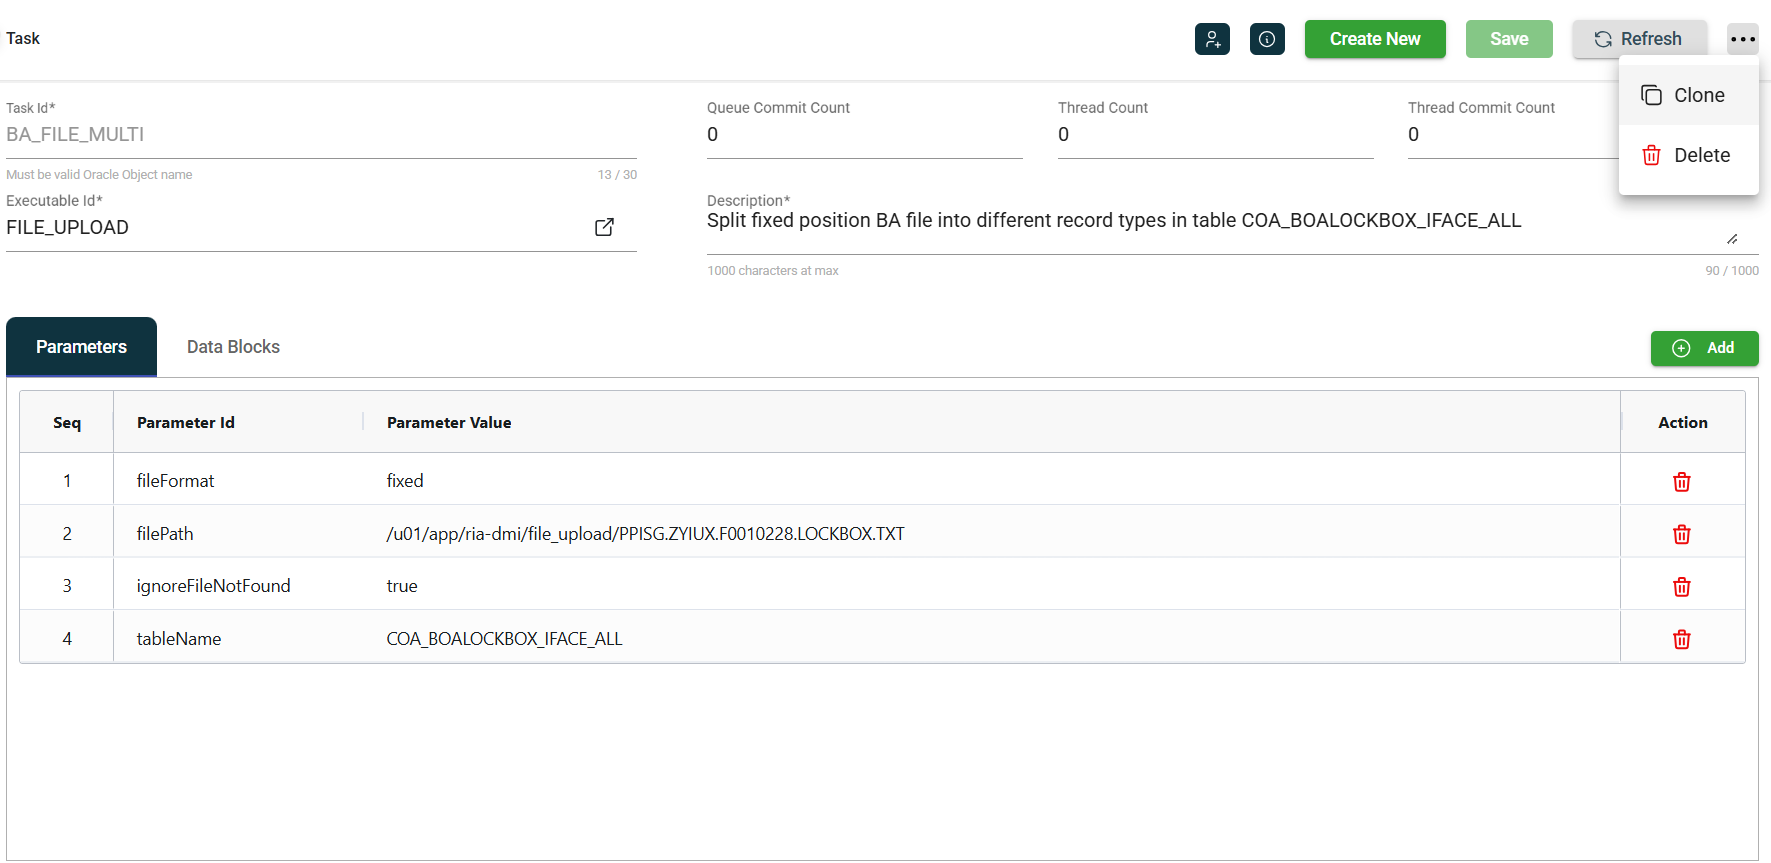Screen dimensions: 1771x863
Task: Focus the Thread Count input field
Action: point(1214,135)
